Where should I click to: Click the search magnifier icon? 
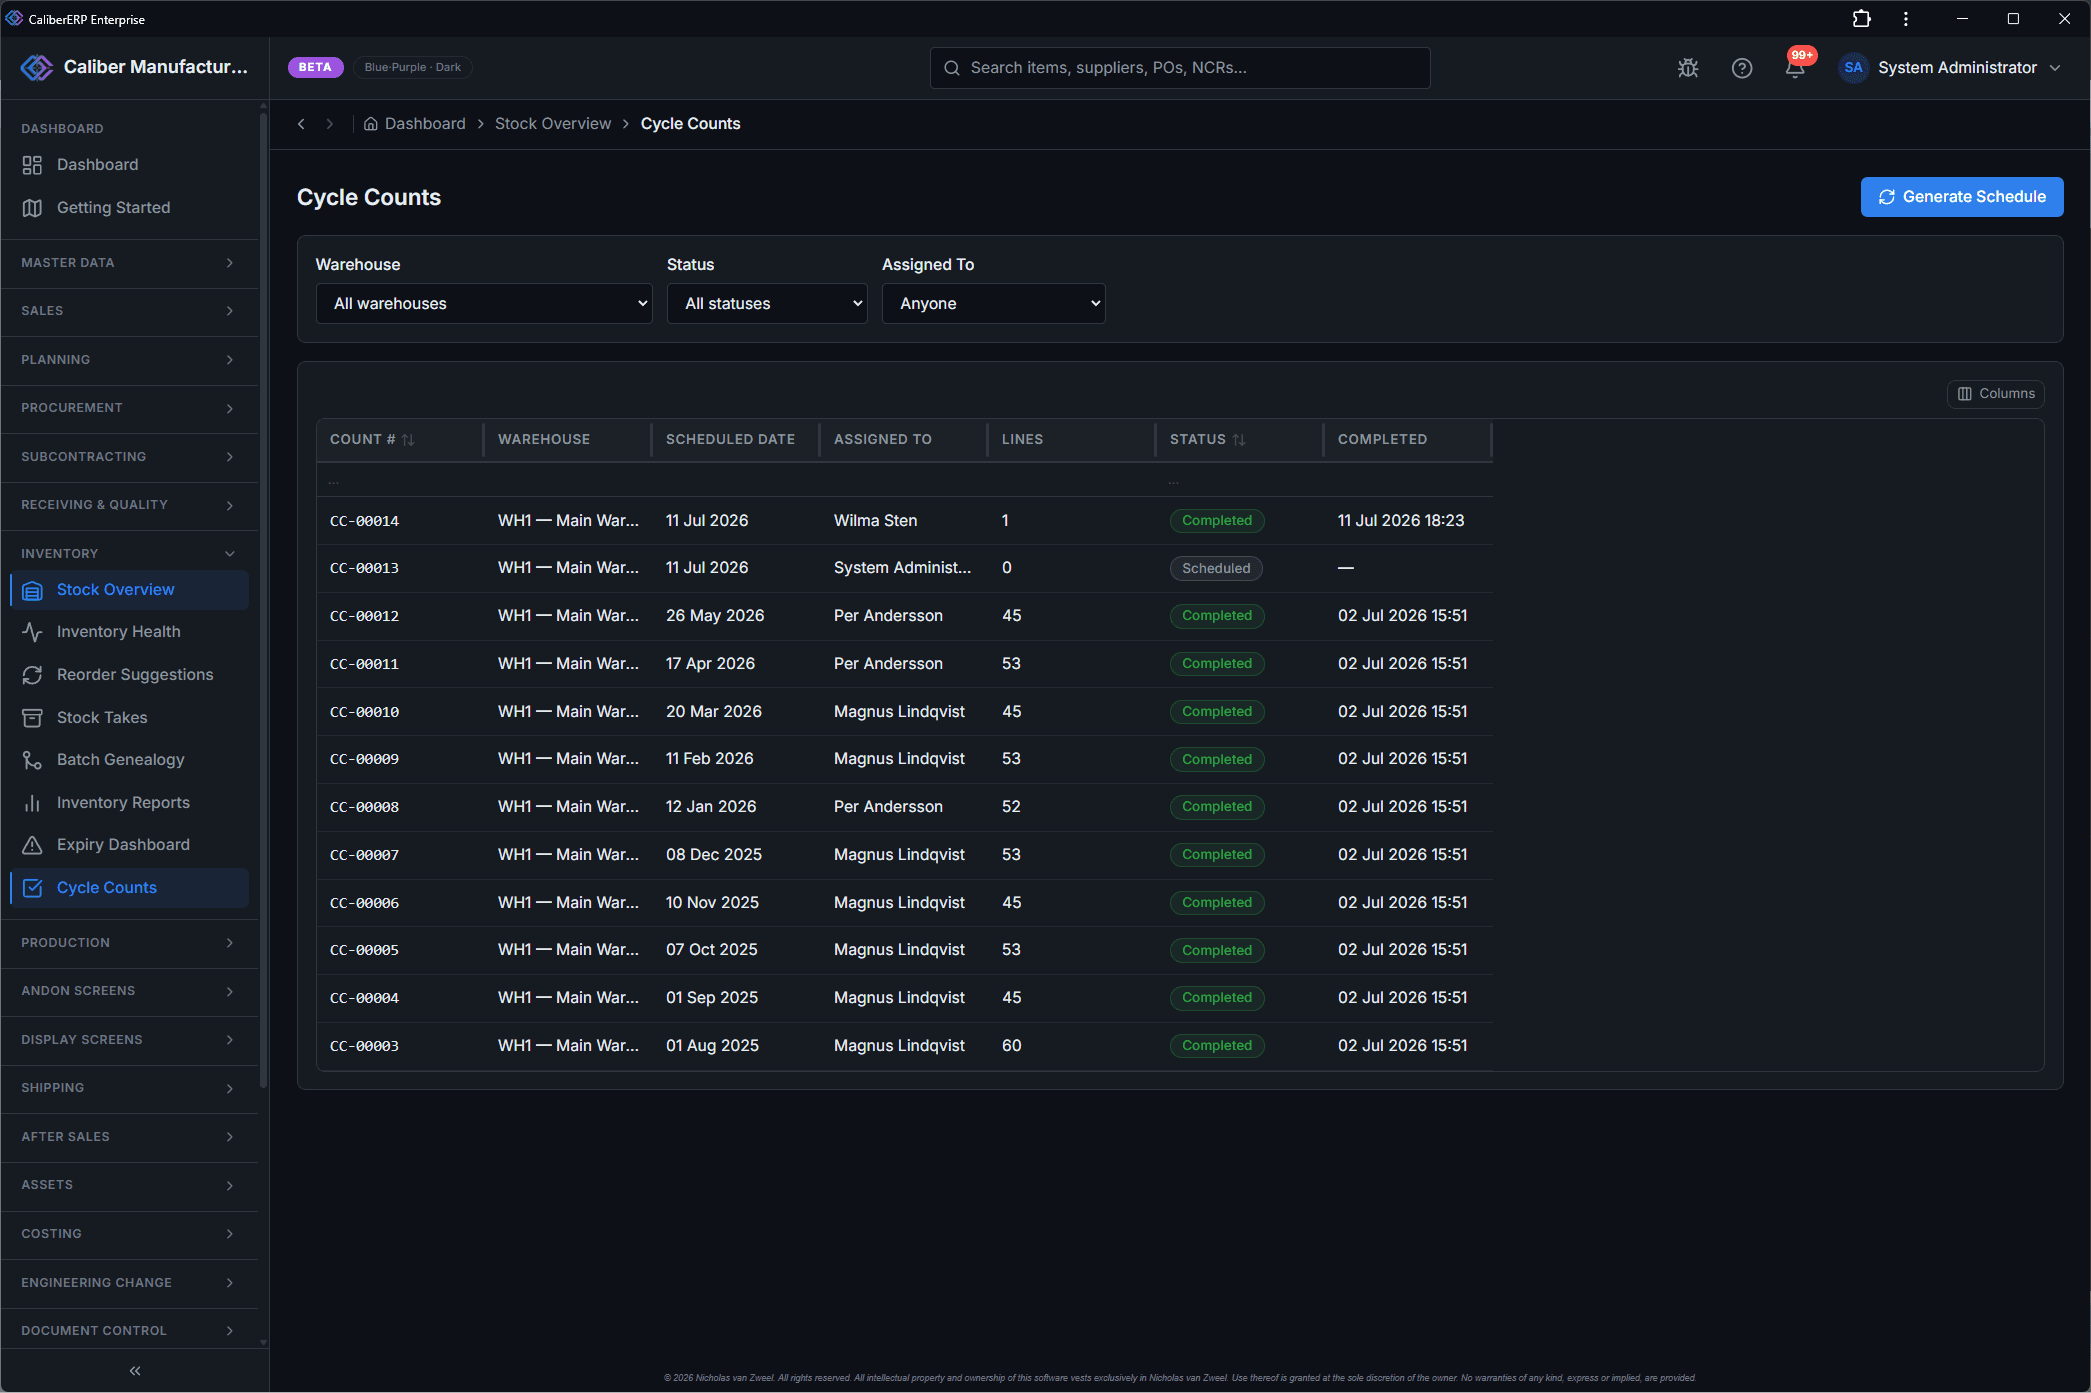[x=952, y=68]
